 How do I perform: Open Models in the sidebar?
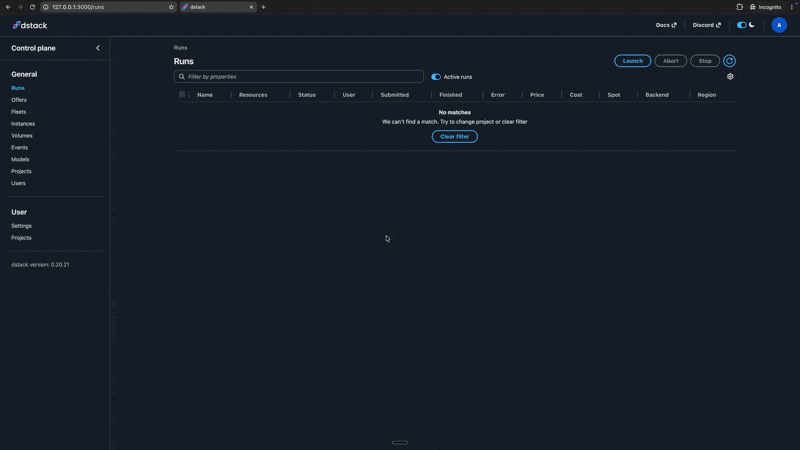20,159
